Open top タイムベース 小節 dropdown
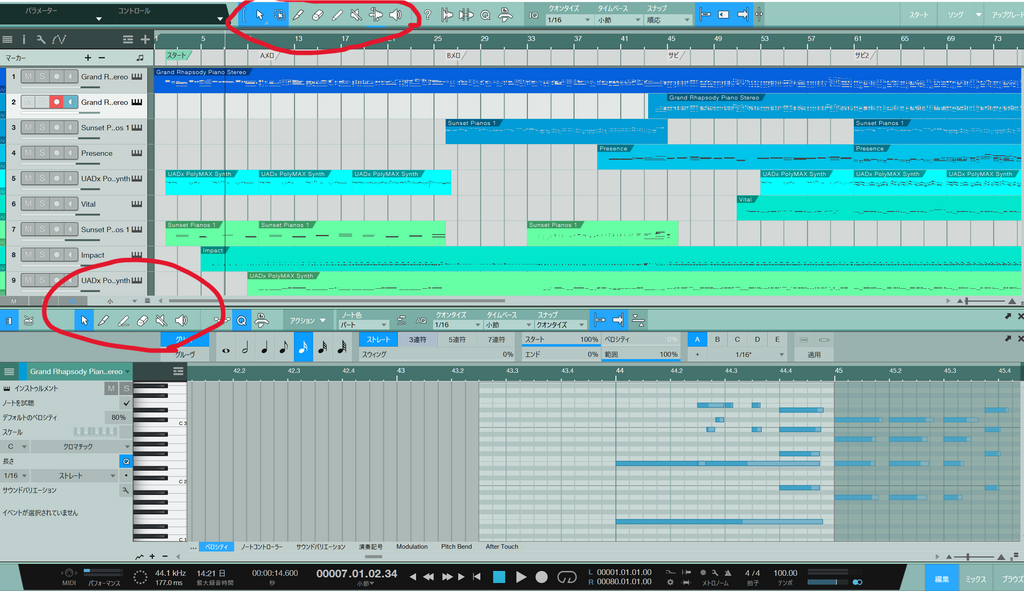The height and width of the screenshot is (591, 1024). (x=618, y=20)
